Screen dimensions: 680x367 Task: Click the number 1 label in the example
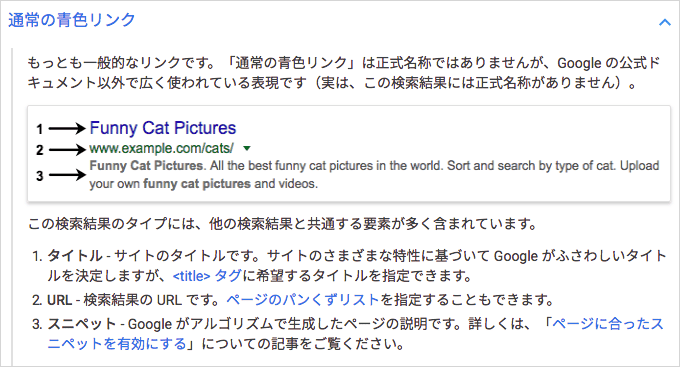pyautogui.click(x=39, y=129)
